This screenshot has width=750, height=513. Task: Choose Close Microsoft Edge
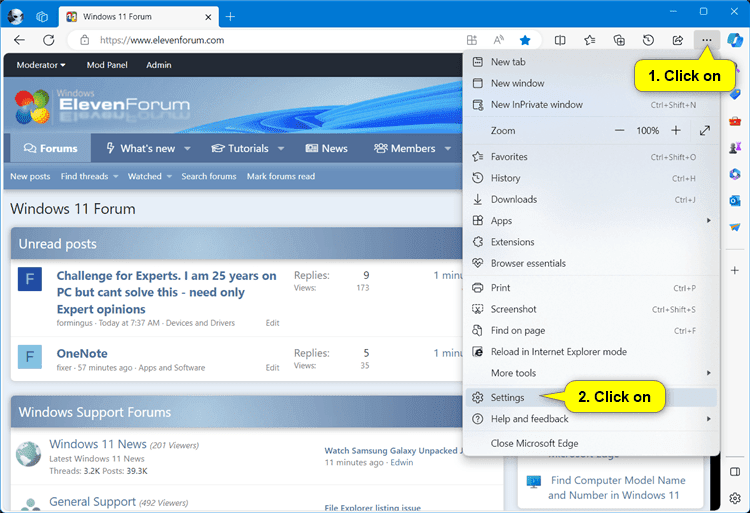click(591, 443)
